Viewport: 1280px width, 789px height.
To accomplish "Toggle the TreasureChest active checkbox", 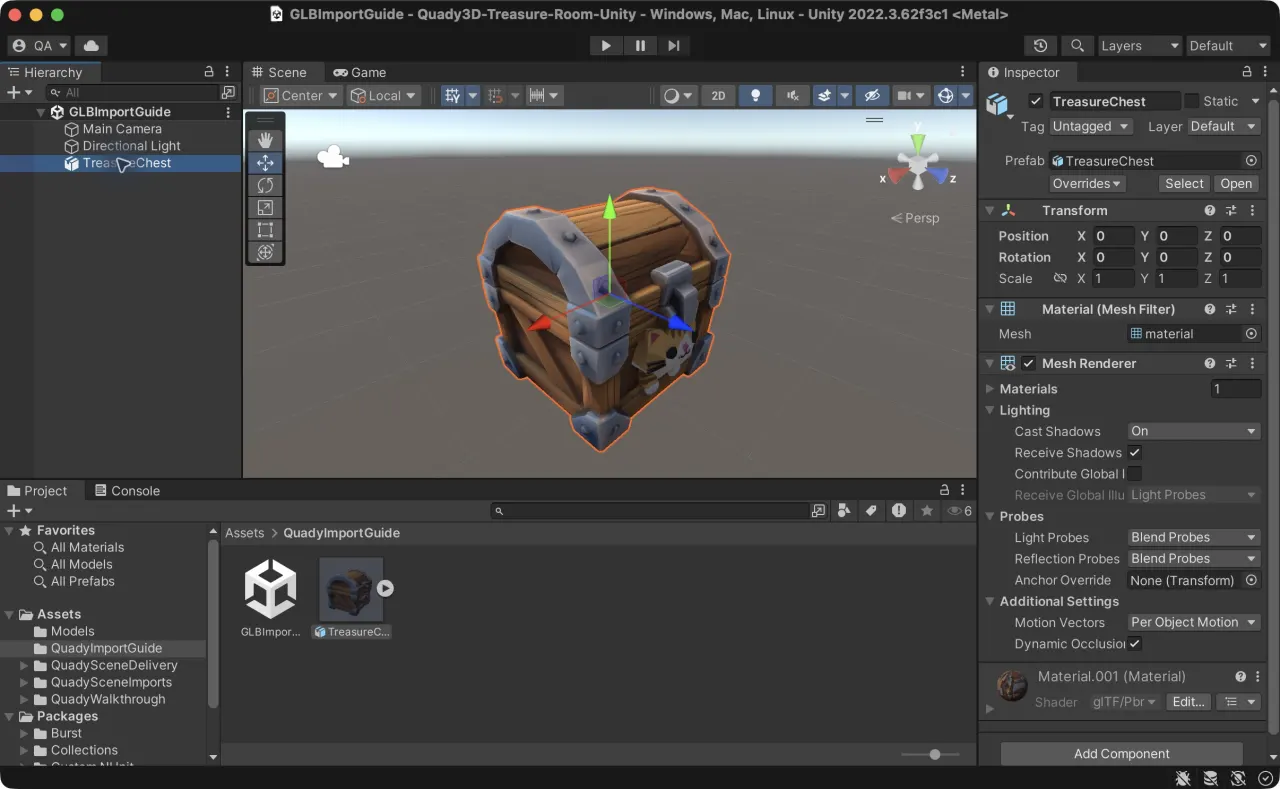I will pyautogui.click(x=1036, y=101).
